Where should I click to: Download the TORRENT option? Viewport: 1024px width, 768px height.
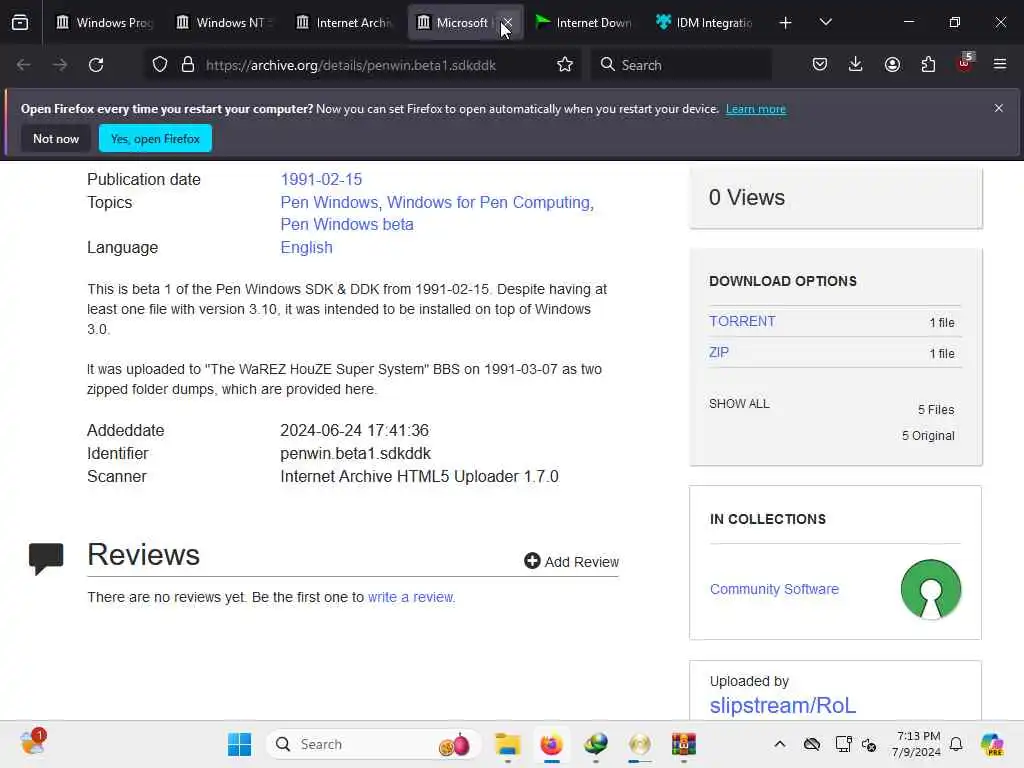pyautogui.click(x=743, y=321)
